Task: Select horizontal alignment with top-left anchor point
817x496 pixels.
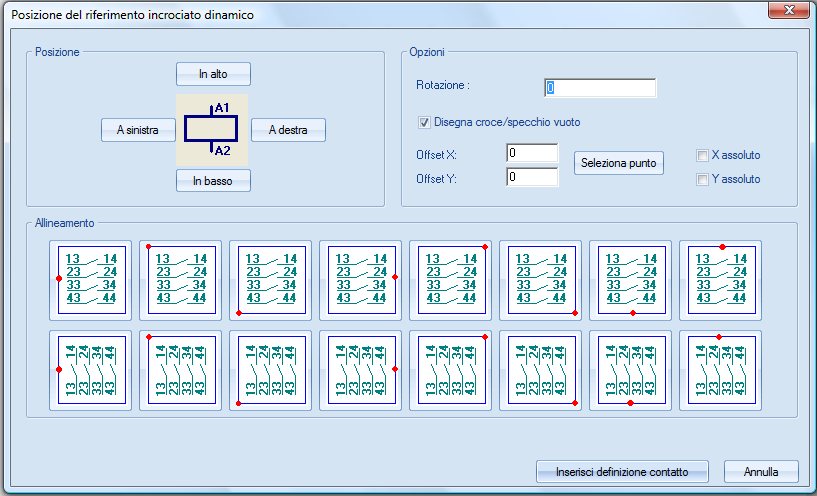Action: coord(181,280)
